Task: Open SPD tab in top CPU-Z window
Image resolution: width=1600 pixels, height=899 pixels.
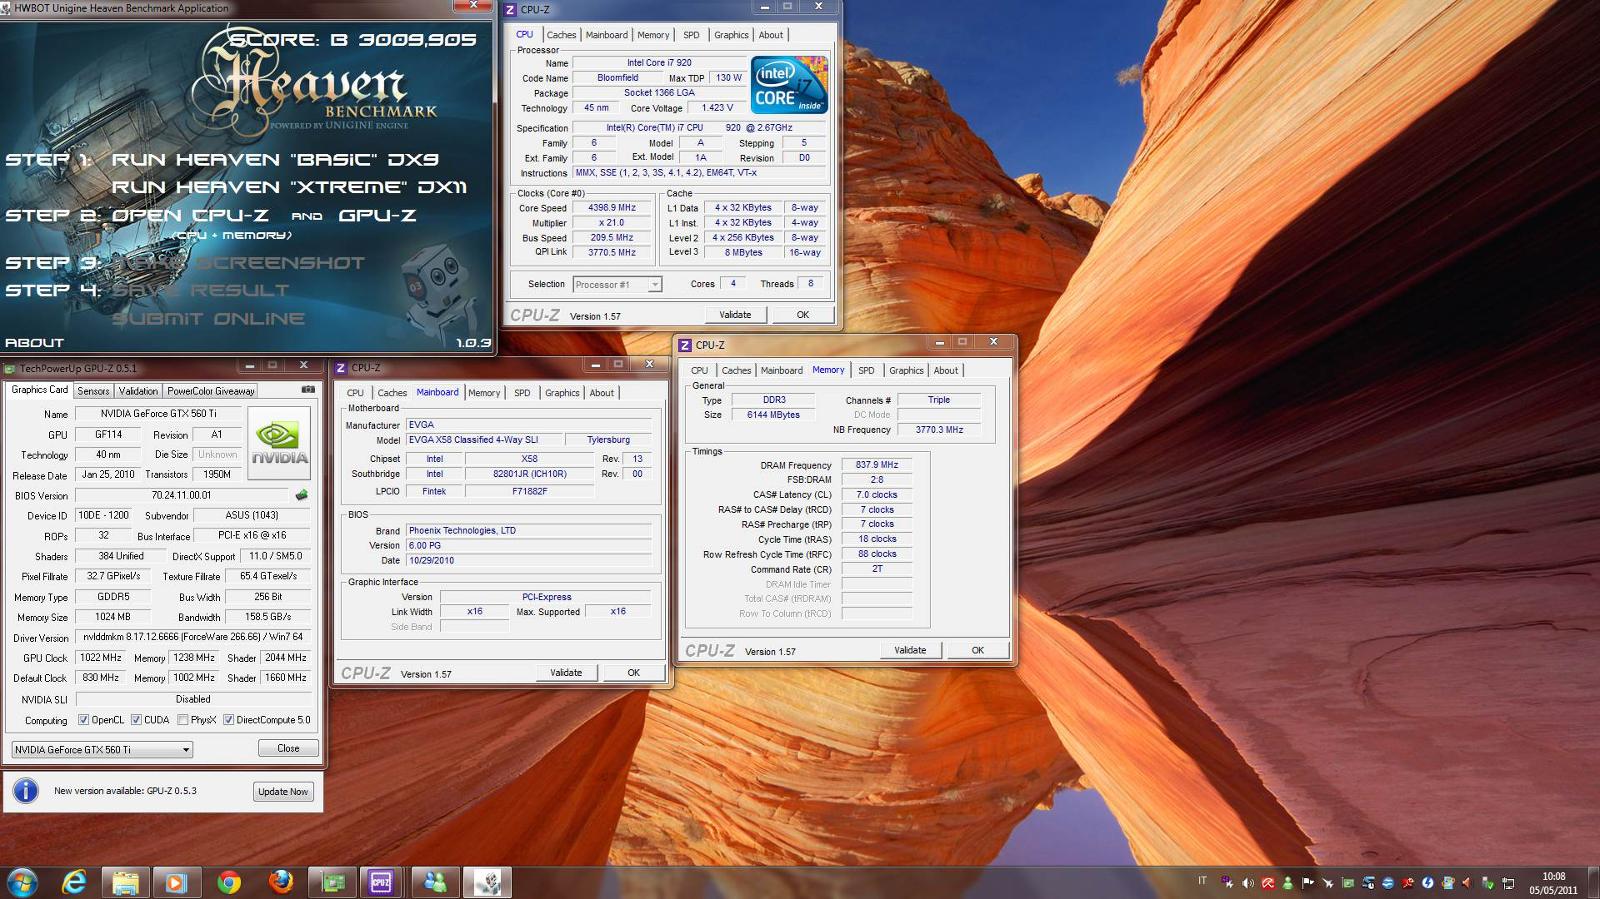Action: [691, 35]
